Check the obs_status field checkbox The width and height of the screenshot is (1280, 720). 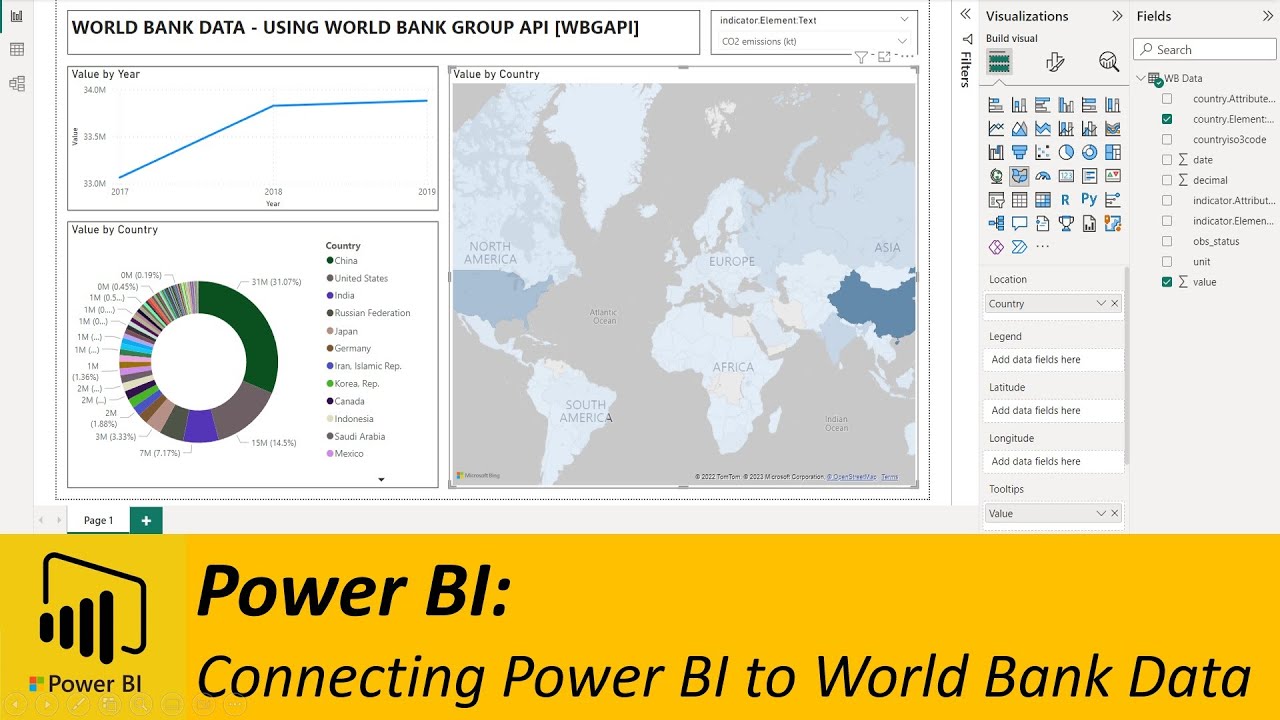1167,241
